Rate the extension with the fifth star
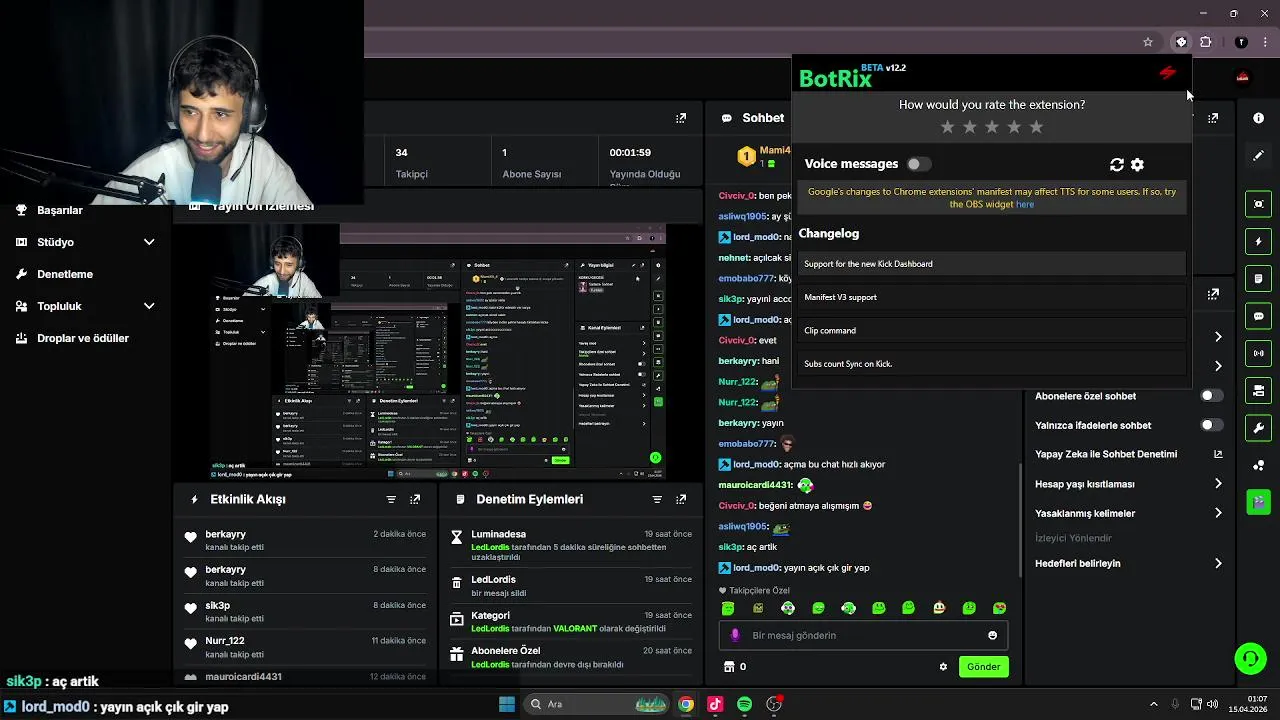 (1036, 127)
